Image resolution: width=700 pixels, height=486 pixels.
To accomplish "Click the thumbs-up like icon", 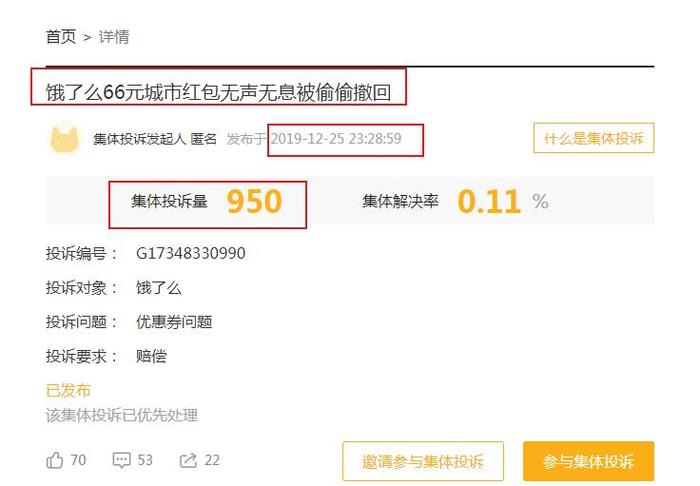I will pos(54,460).
